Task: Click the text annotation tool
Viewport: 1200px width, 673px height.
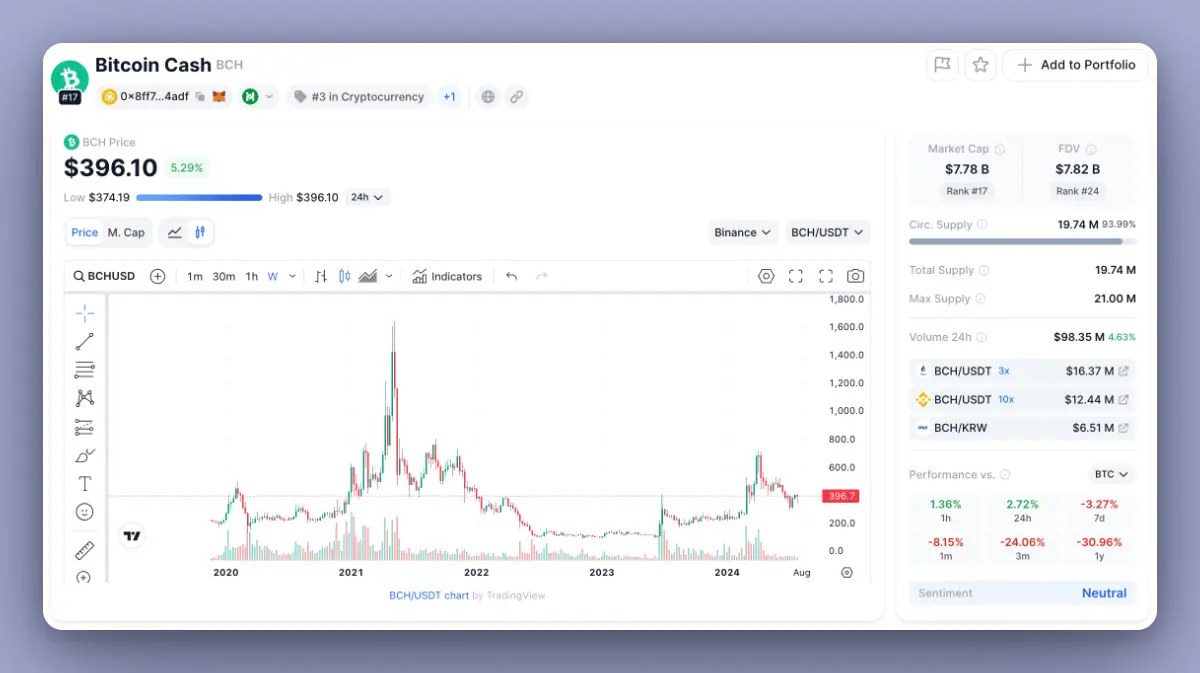Action: click(x=85, y=484)
